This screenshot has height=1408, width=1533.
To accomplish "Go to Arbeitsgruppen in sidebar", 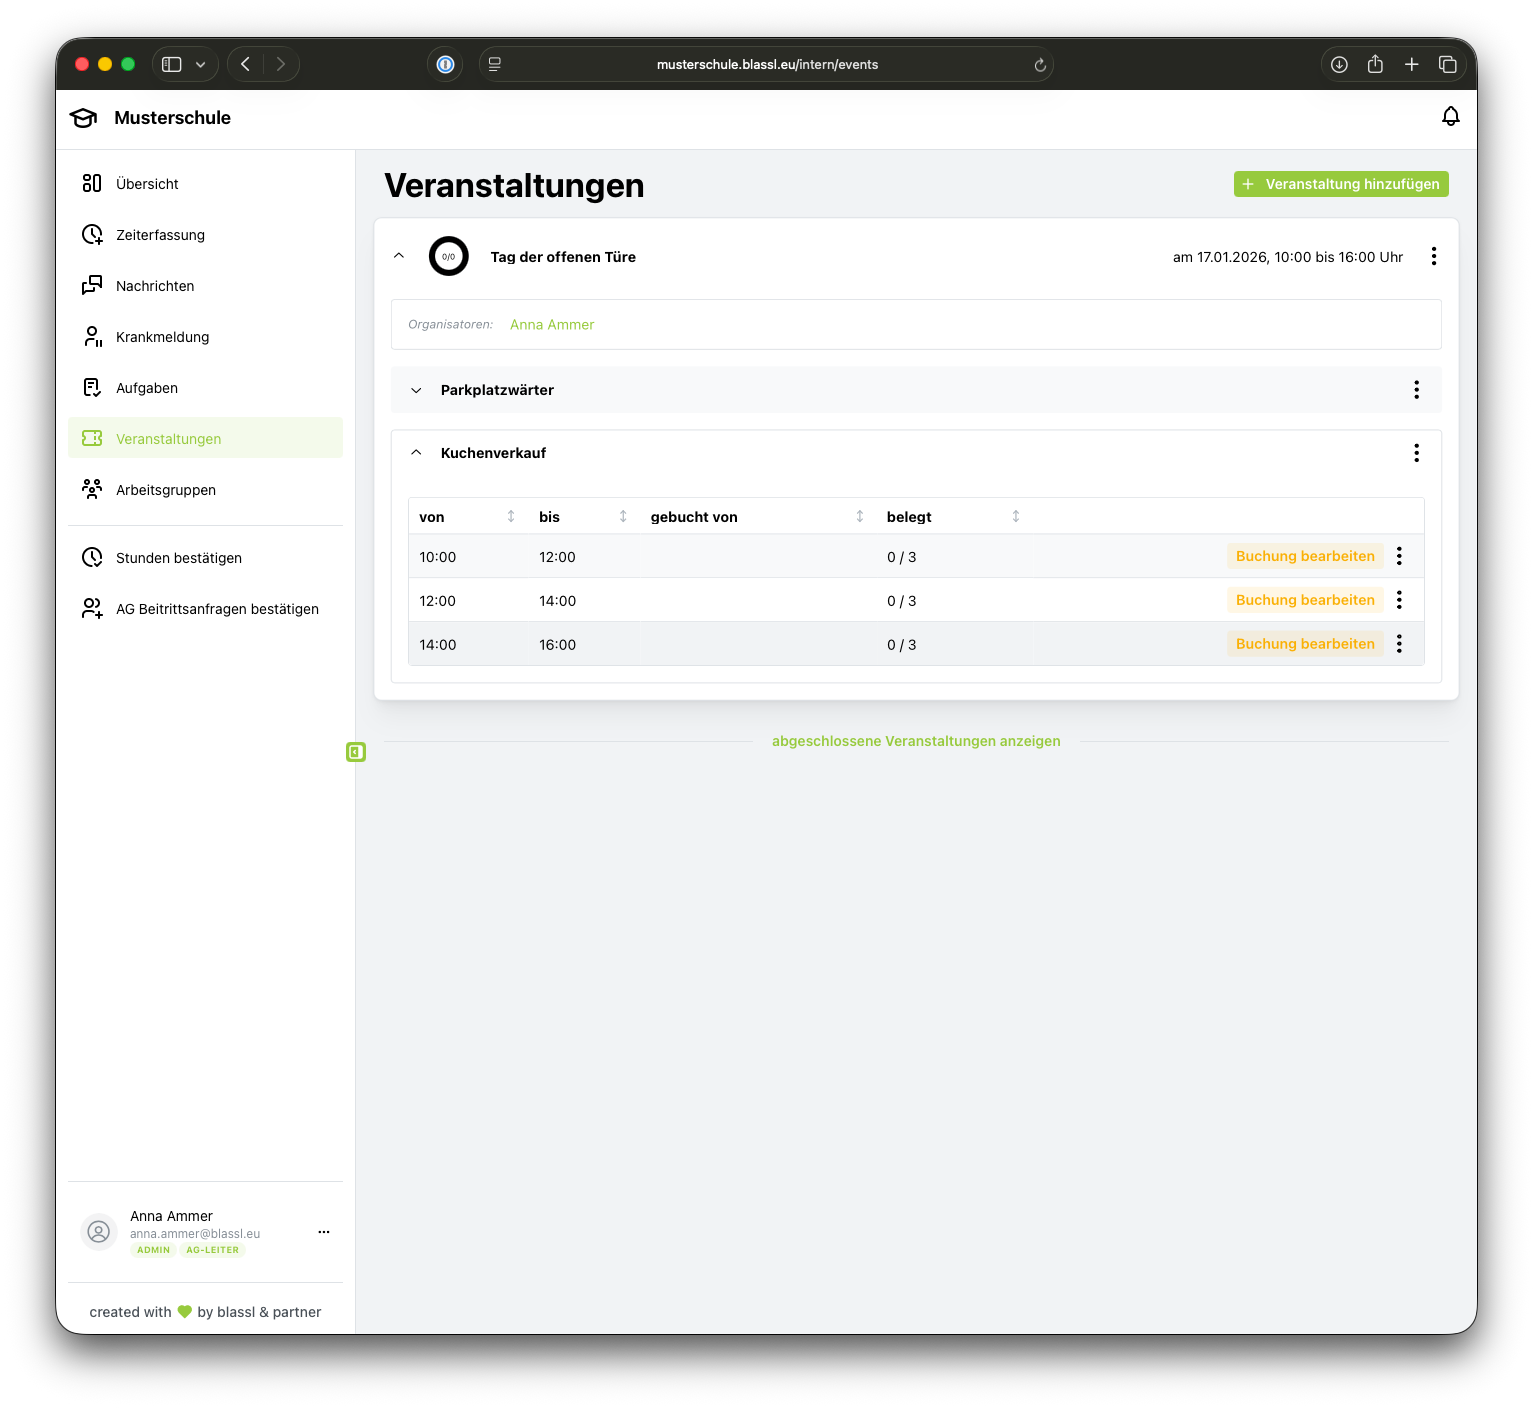I will (x=166, y=490).
